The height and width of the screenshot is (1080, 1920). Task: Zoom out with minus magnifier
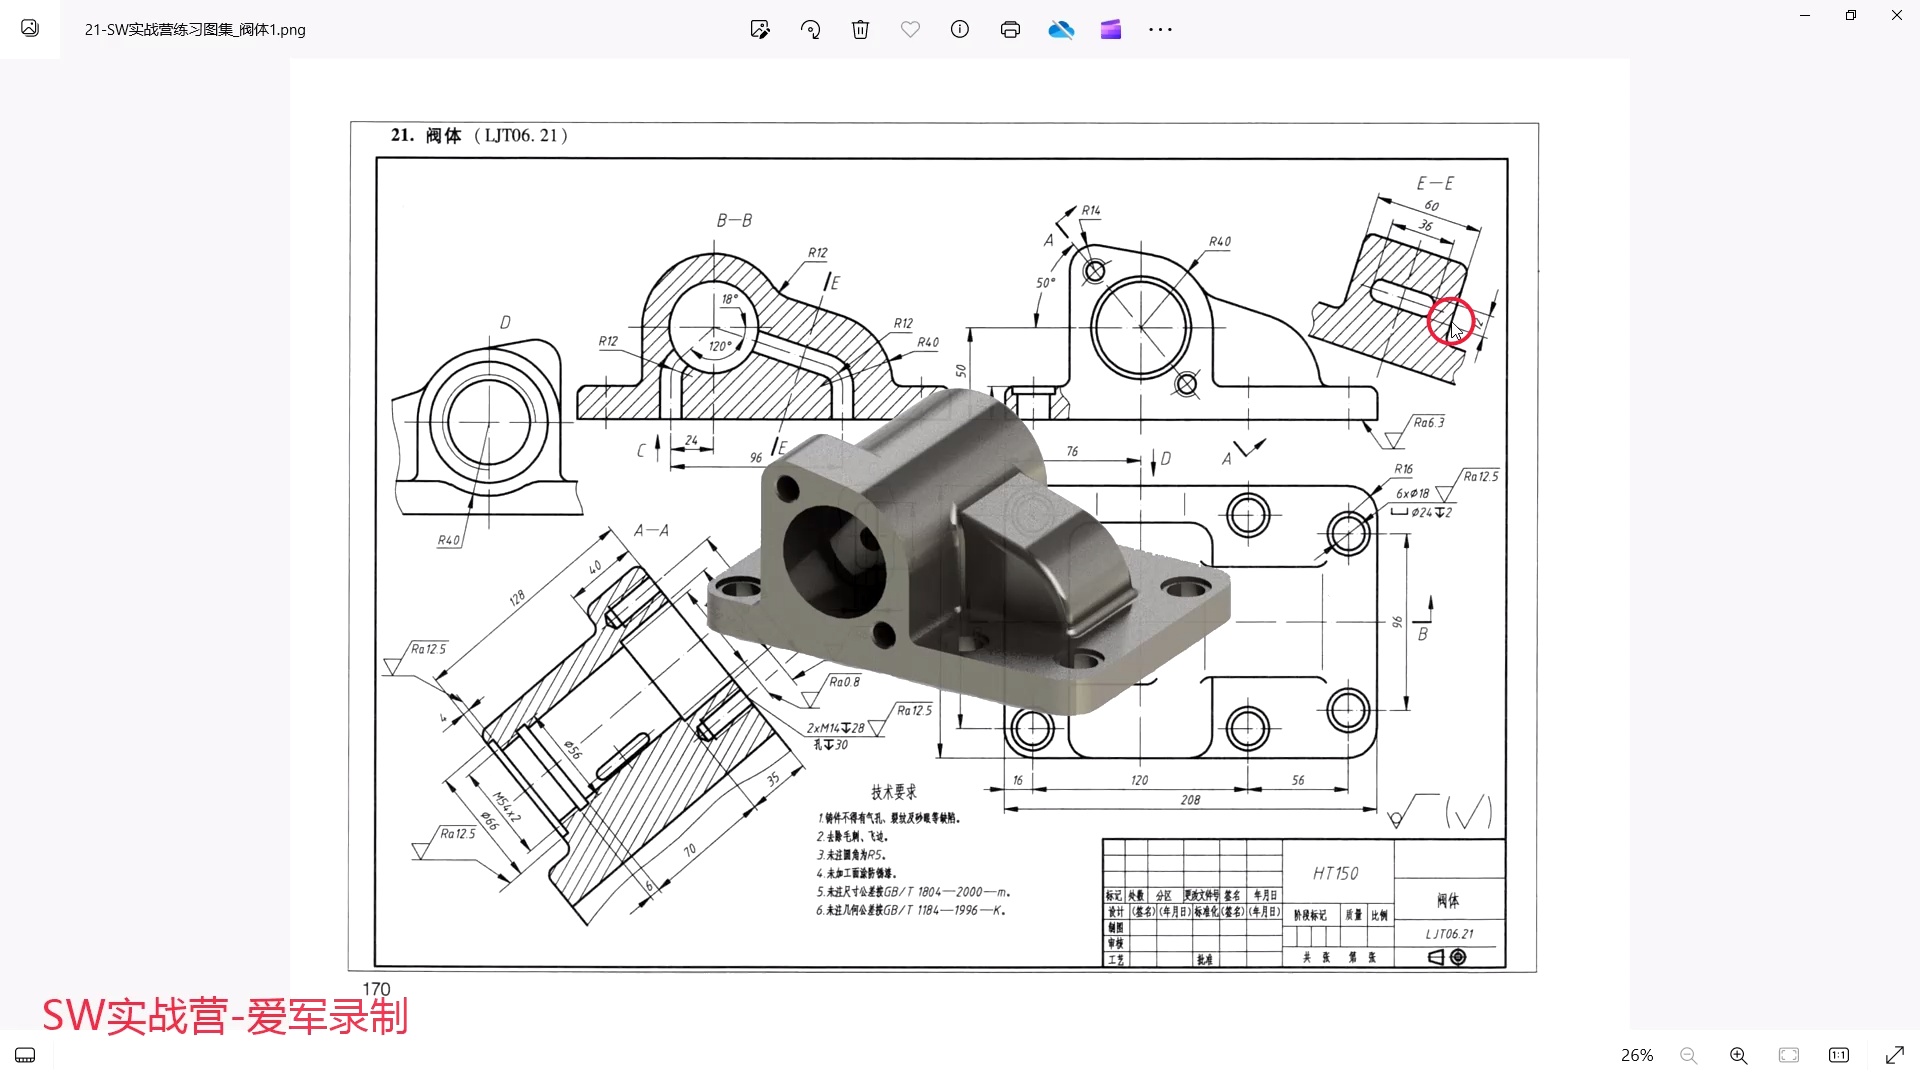[1689, 1055]
